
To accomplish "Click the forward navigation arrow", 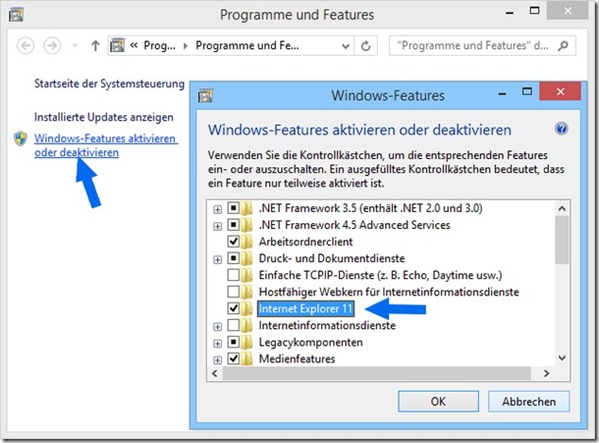I will [52, 46].
